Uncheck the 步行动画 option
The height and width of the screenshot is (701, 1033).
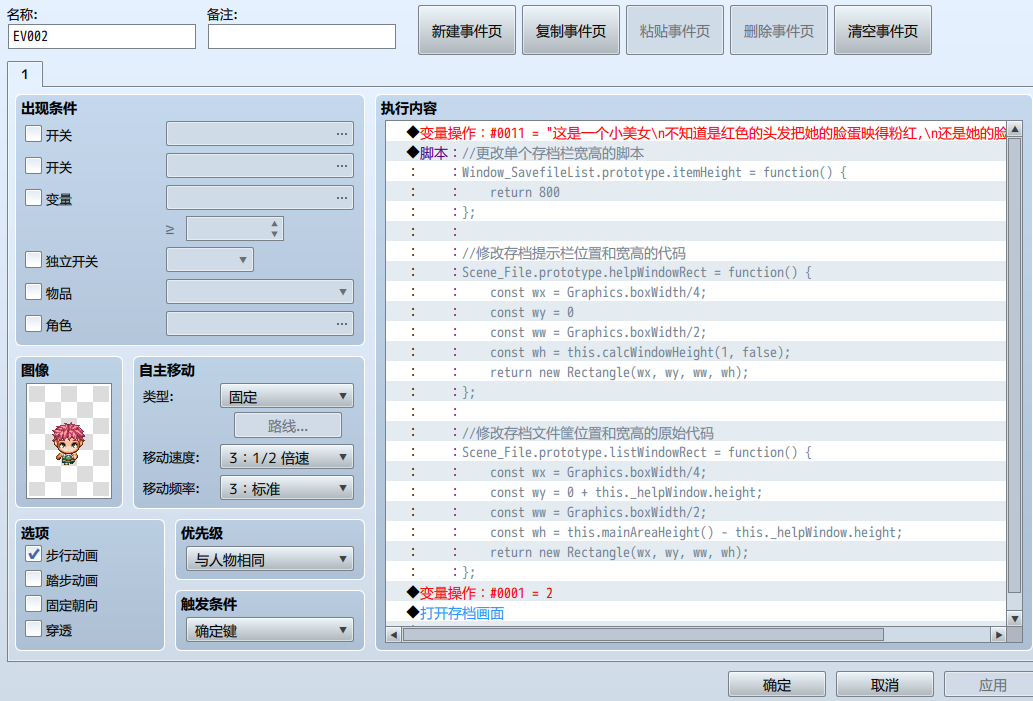[x=33, y=554]
